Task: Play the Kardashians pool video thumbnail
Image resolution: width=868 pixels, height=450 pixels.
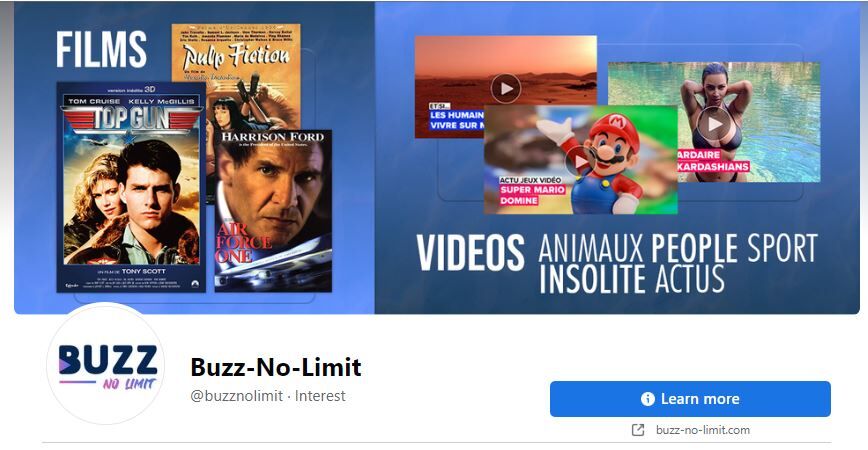Action: [x=714, y=124]
